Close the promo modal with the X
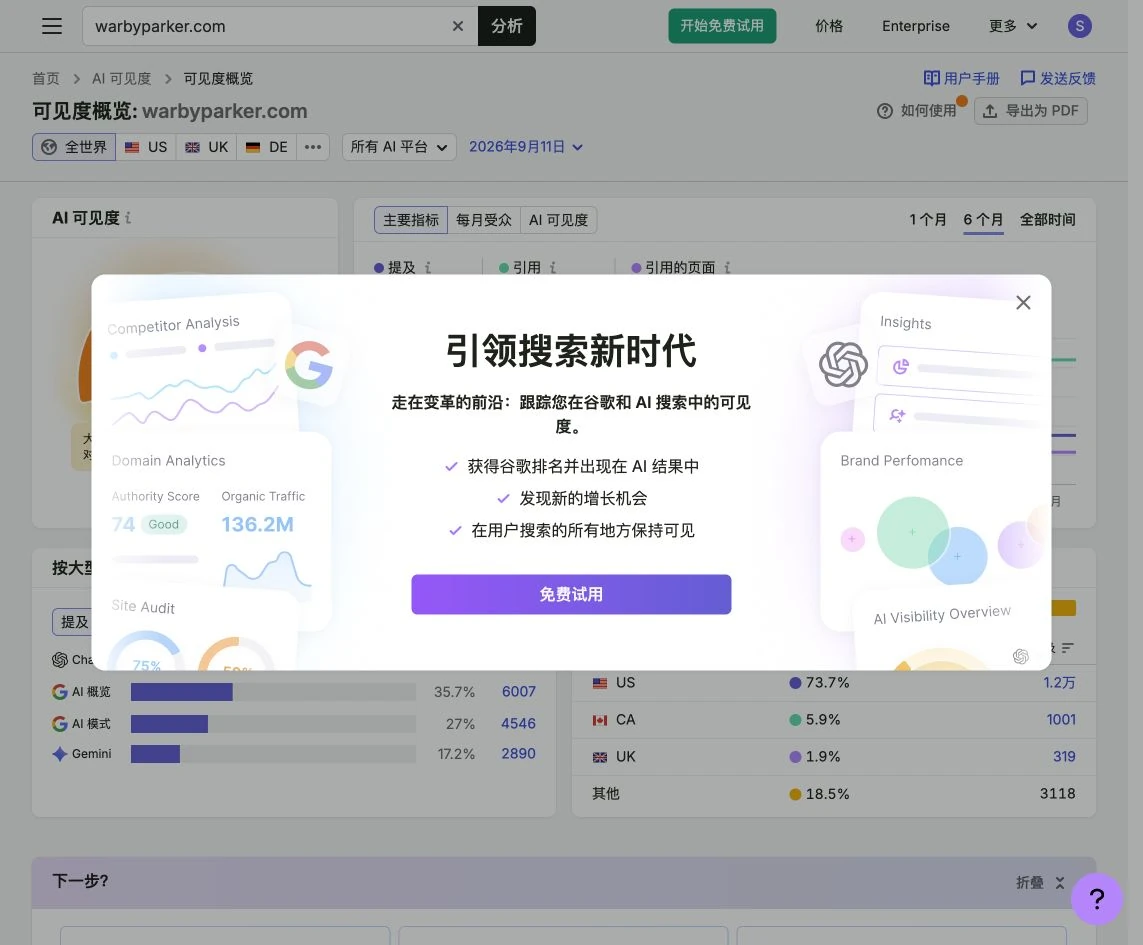Viewport: 1143px width, 945px height. point(1023,303)
